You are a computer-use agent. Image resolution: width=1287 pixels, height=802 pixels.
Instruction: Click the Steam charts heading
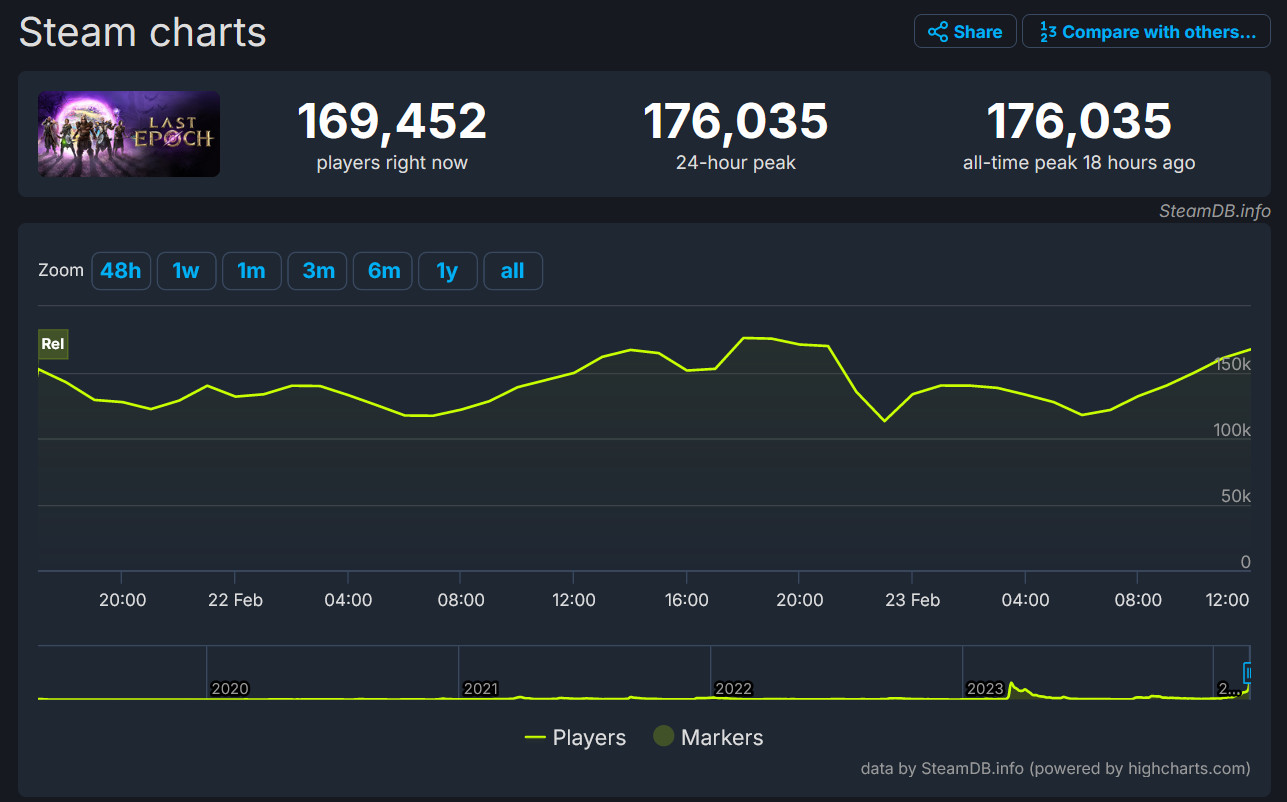(x=143, y=32)
